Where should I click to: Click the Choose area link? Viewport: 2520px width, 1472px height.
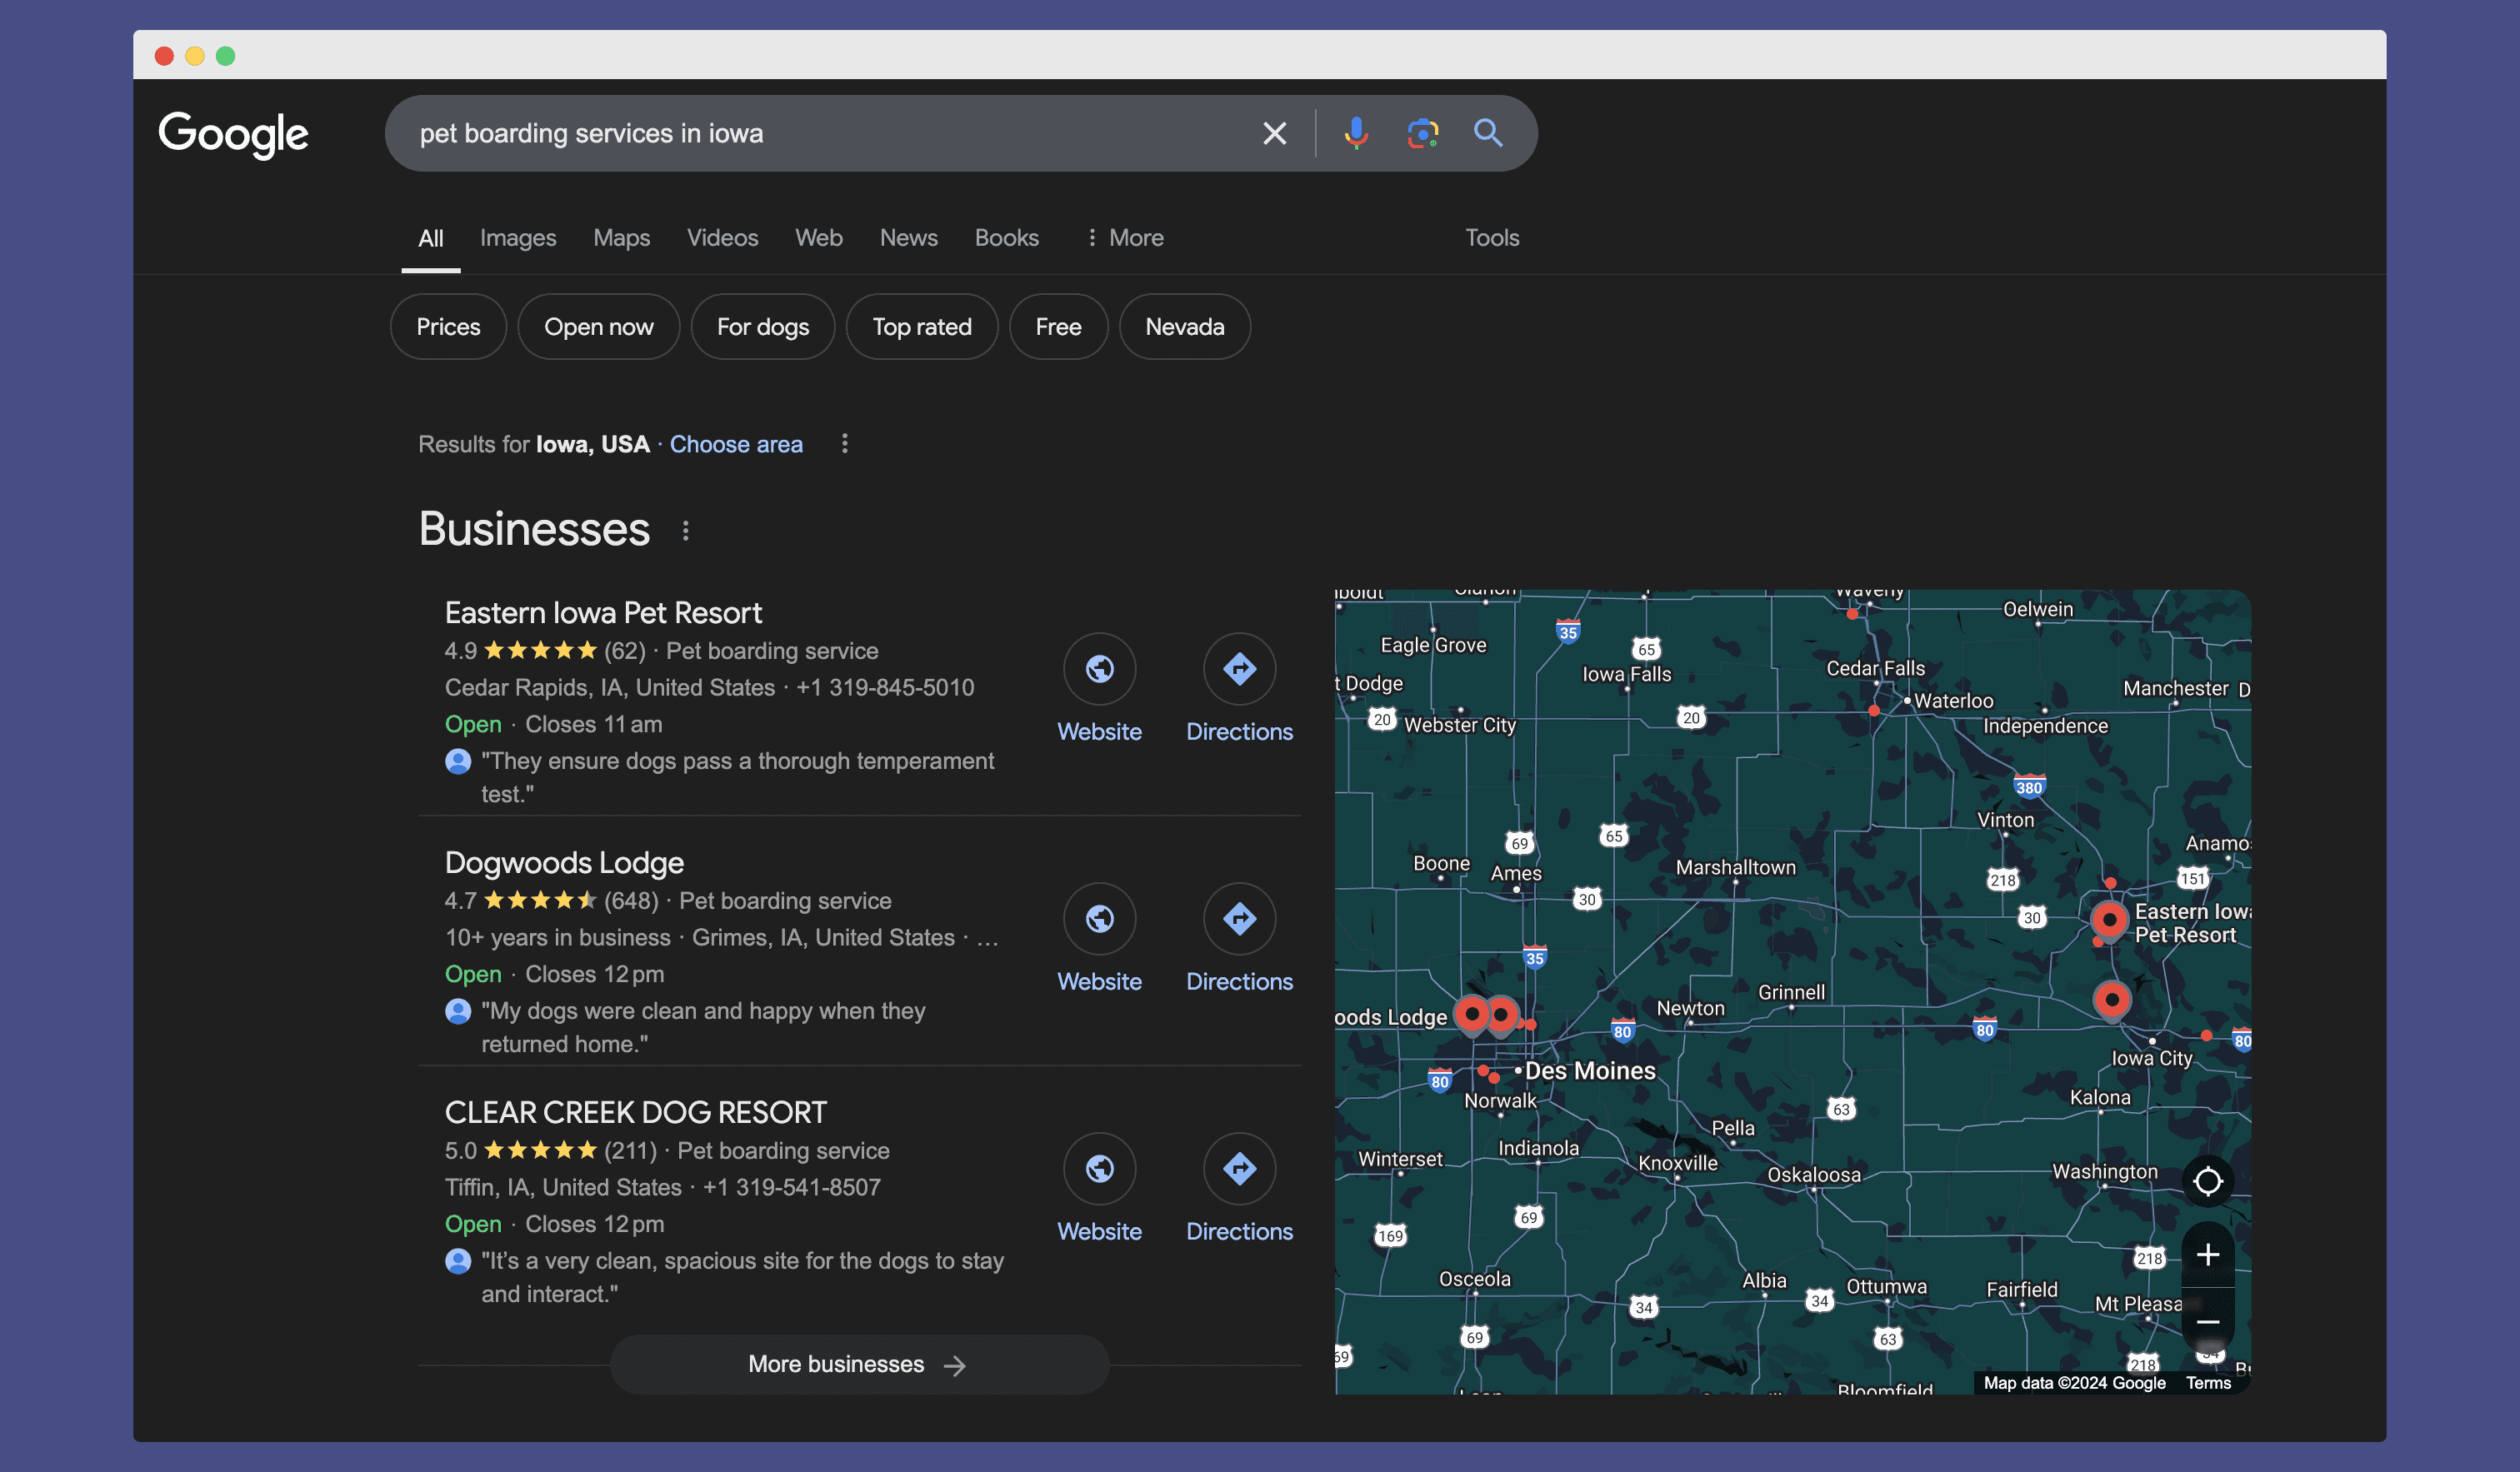pos(736,444)
